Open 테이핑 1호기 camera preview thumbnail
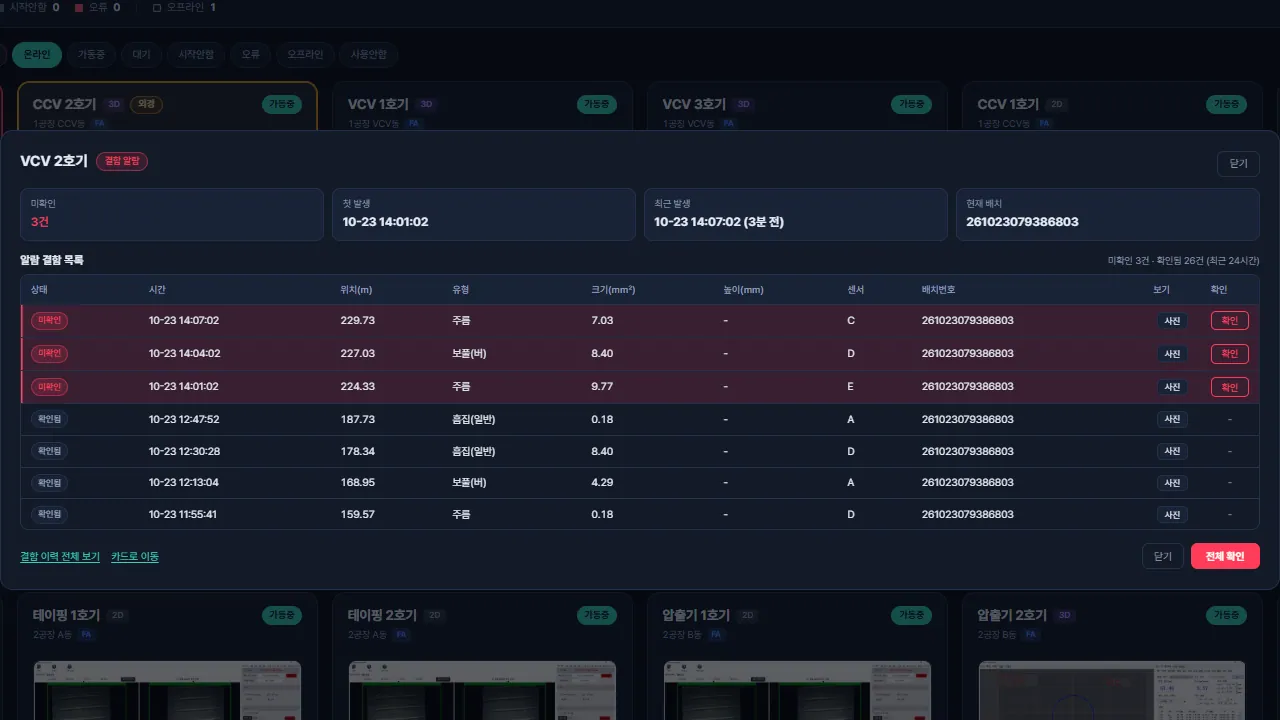 pos(167,690)
